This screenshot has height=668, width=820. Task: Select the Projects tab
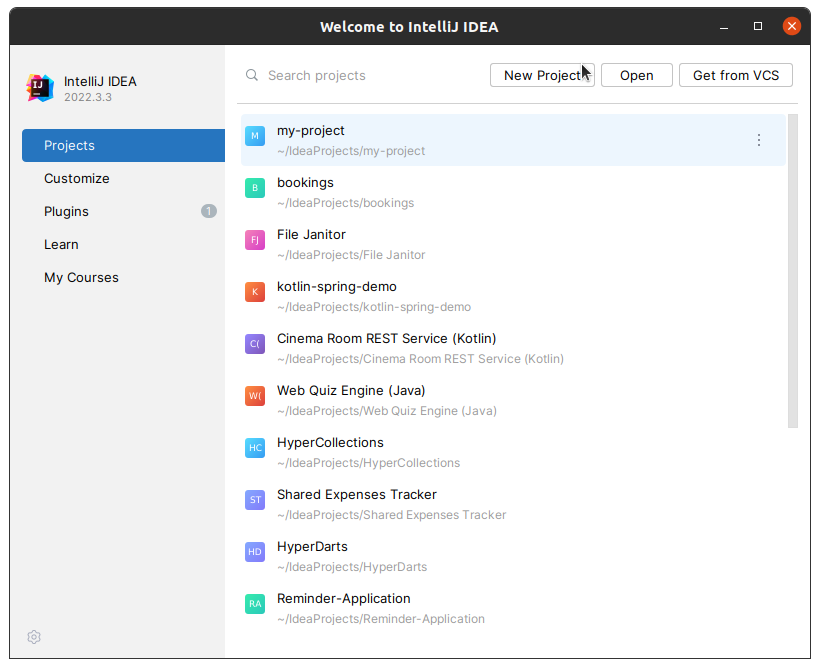[x=123, y=145]
